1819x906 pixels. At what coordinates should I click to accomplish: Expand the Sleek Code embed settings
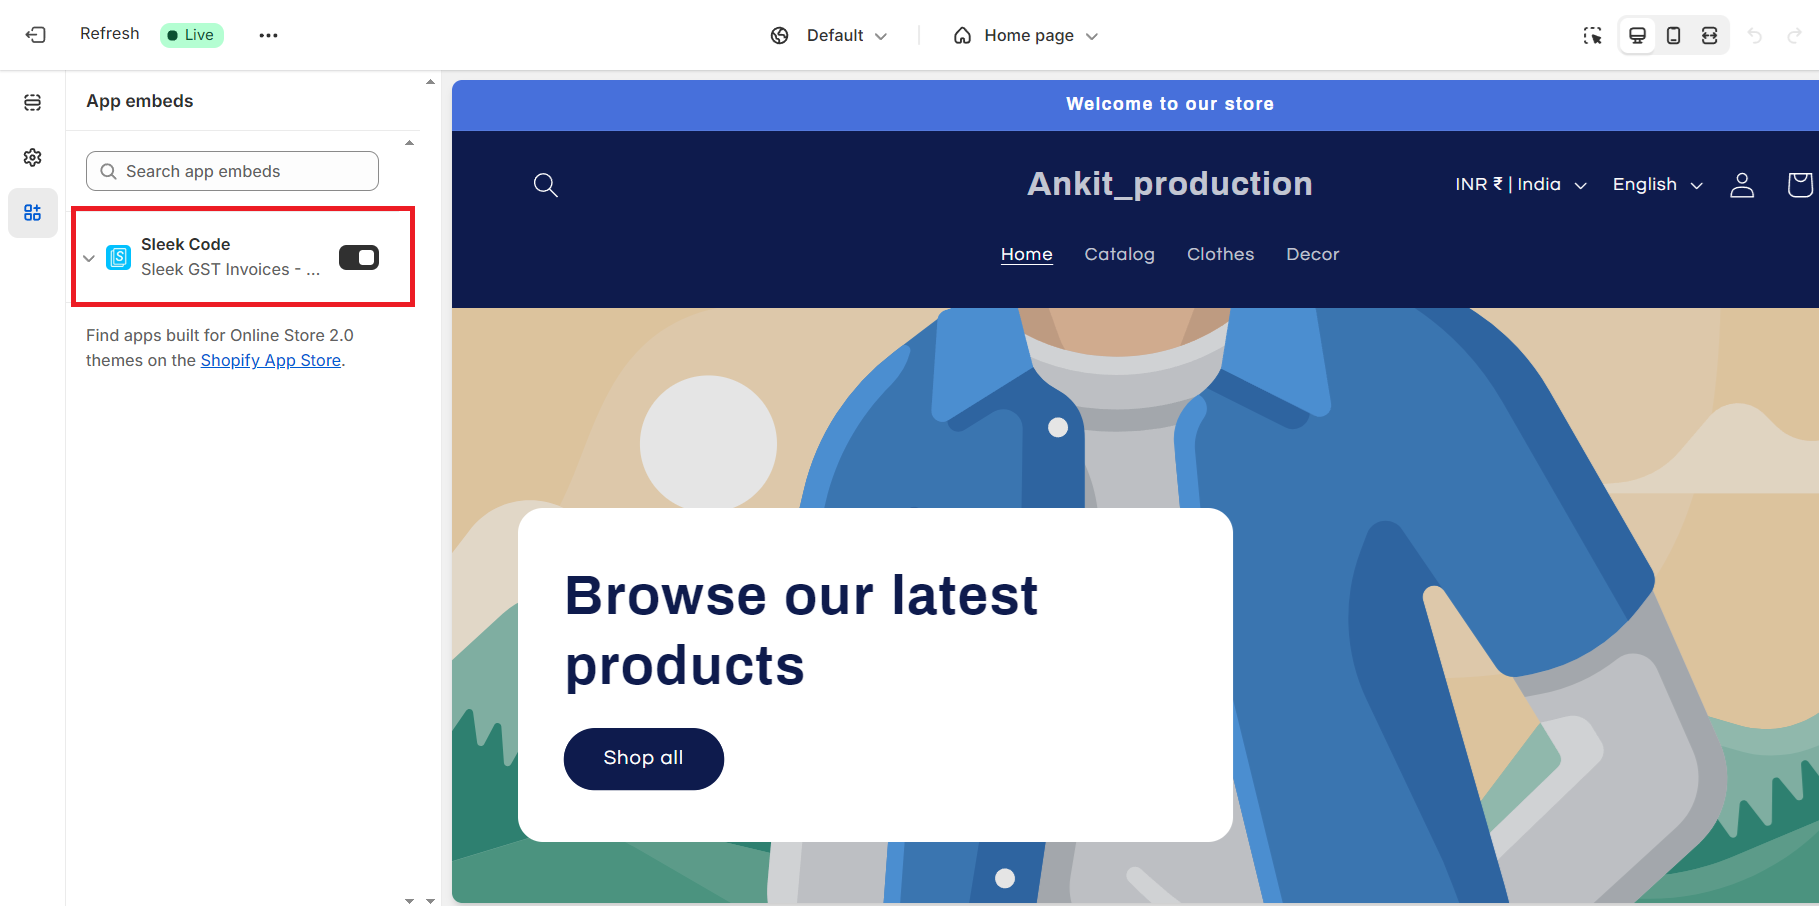tap(89, 258)
